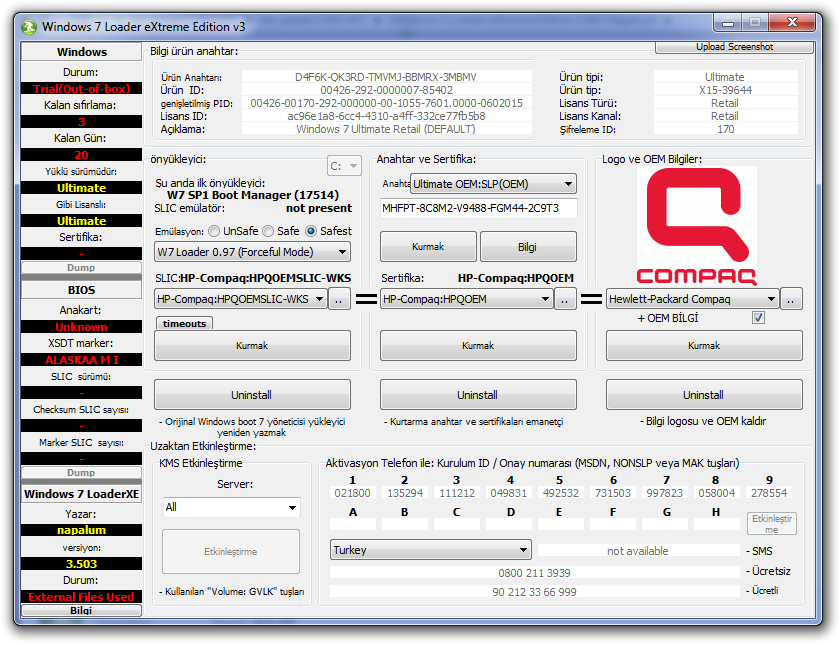
Task: Click the Windows 7 Loader title bar icon
Action: [29, 26]
